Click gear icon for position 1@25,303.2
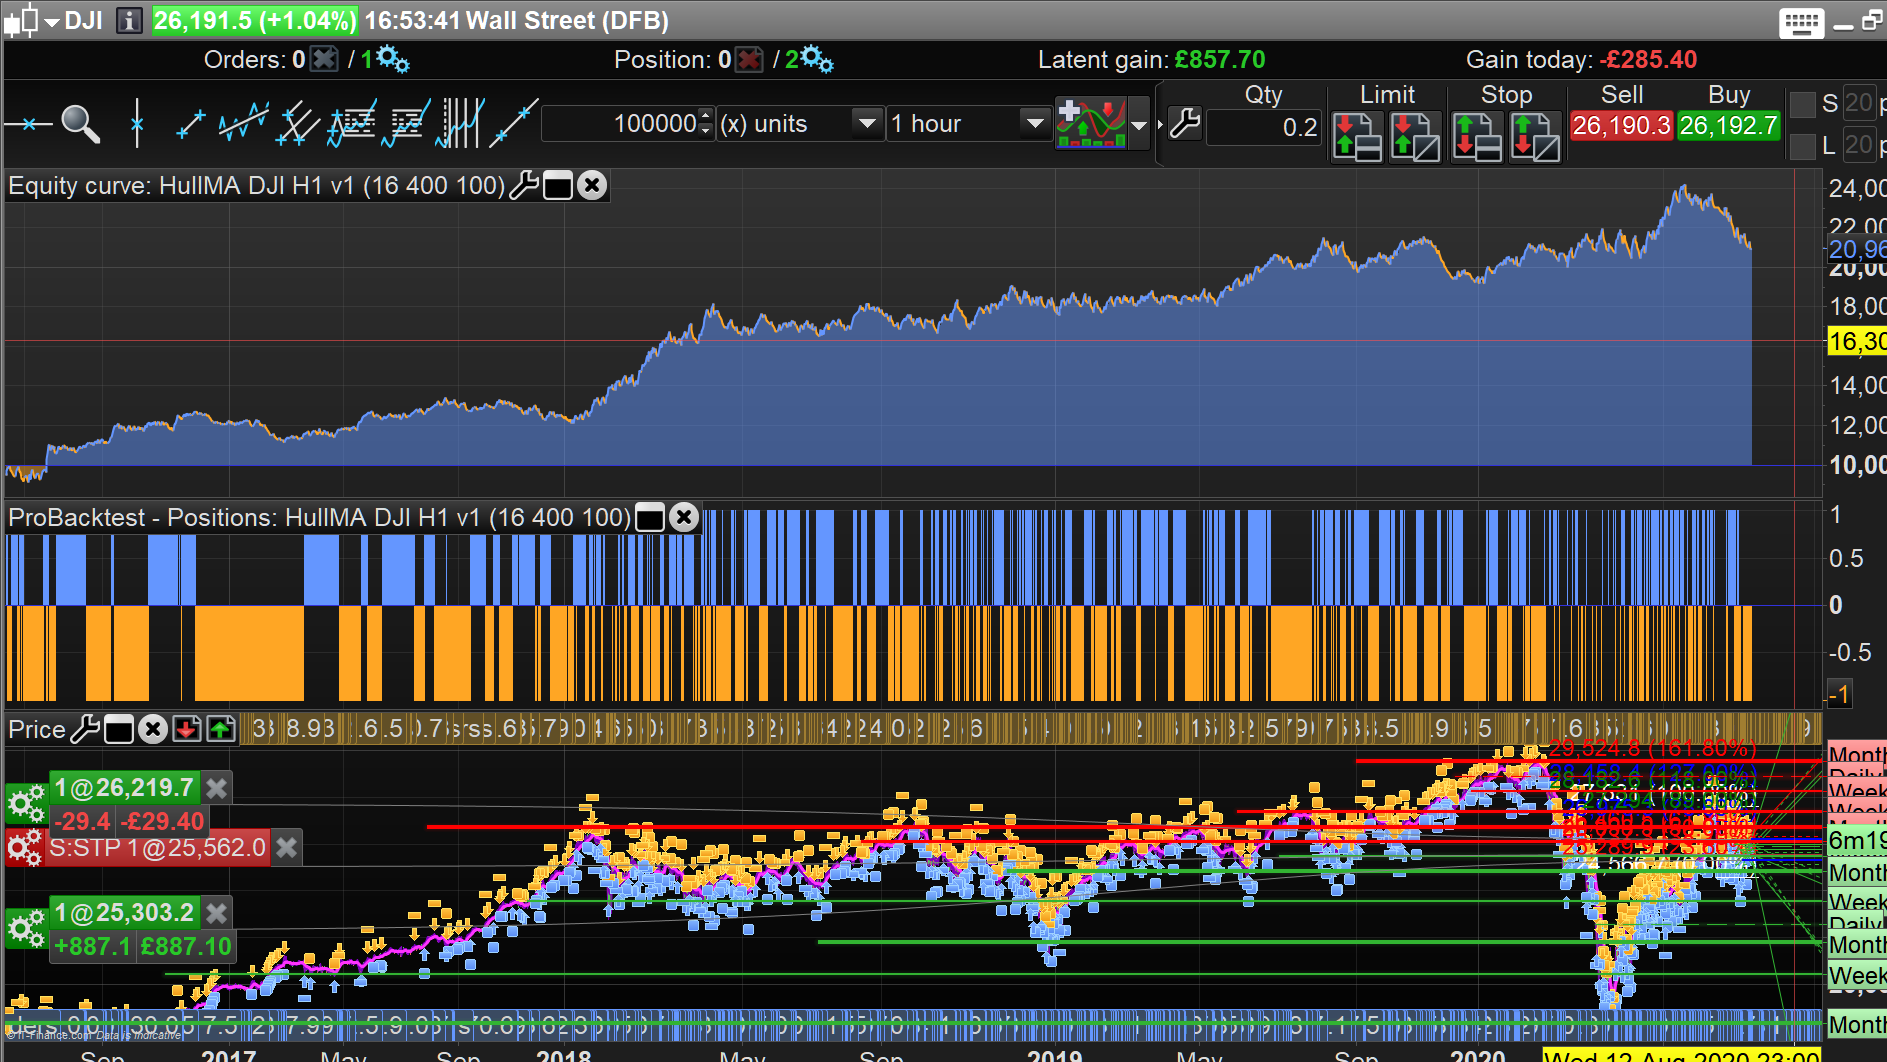 26,929
